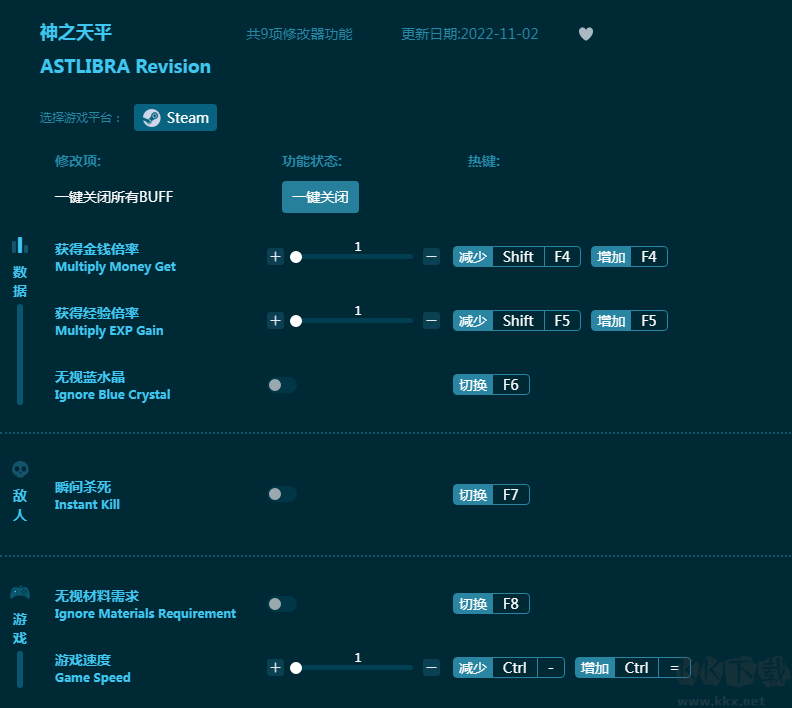Click plus icon for Multiply Money Get

[x=275, y=257]
